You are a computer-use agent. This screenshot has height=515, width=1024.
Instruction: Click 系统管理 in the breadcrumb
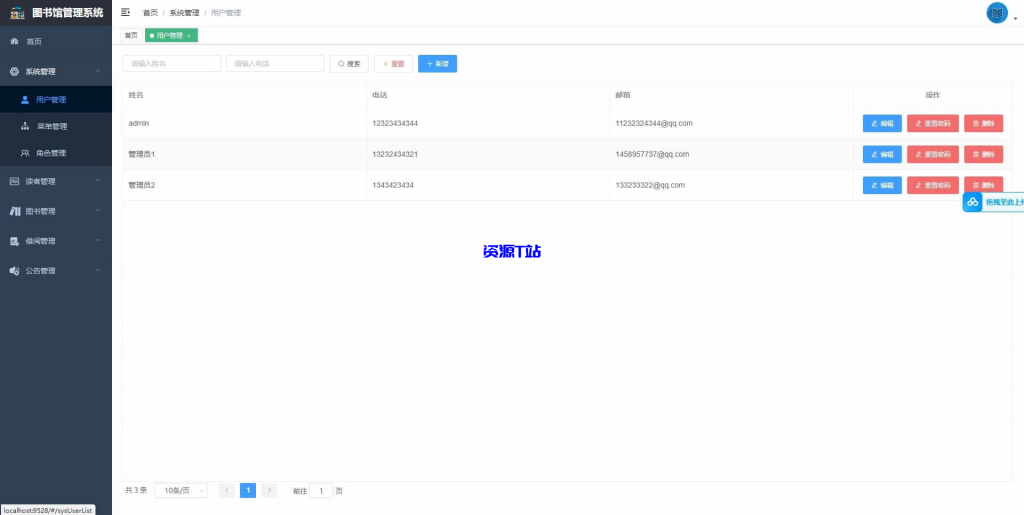(184, 12)
